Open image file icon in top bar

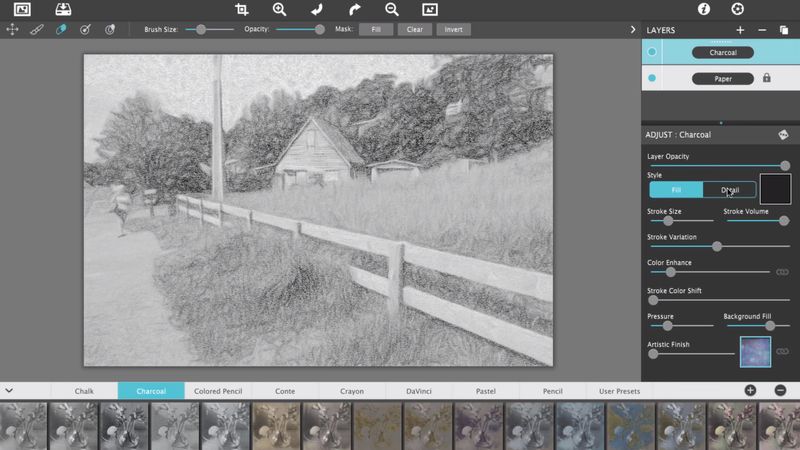[x=22, y=9]
